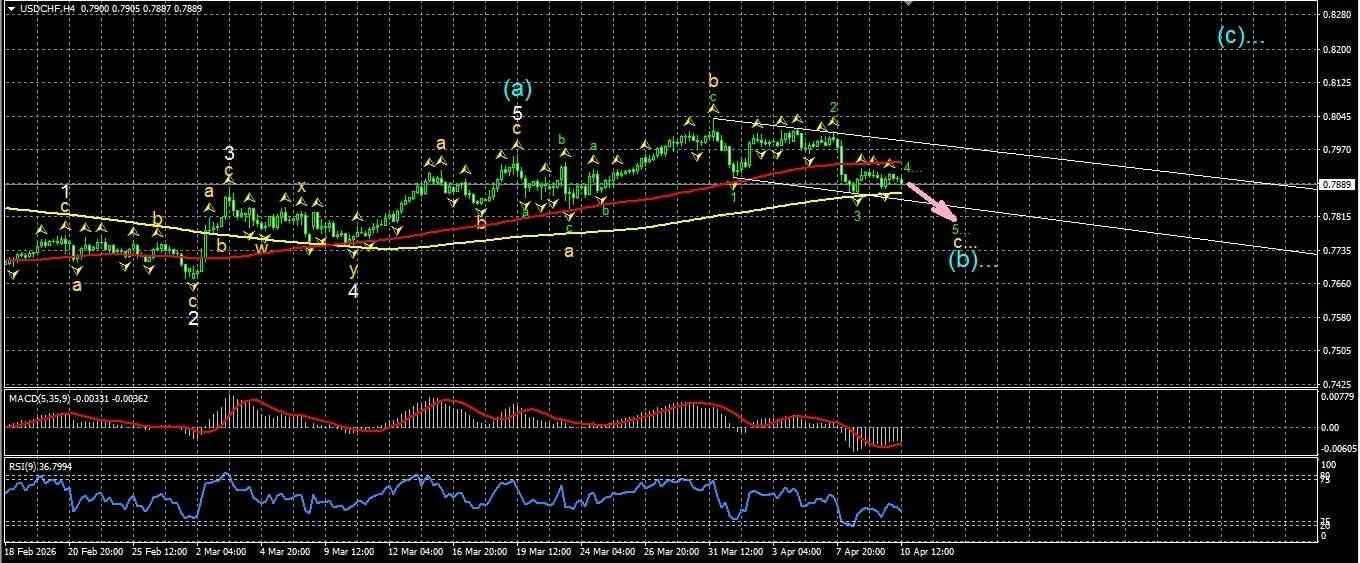Select the green wave label 1
The width and height of the screenshot is (1360, 563).
tap(733, 197)
